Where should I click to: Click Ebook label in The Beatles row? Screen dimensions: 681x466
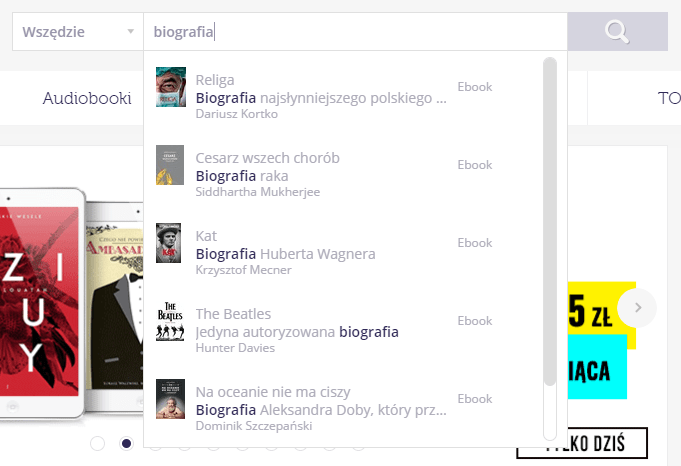coord(475,321)
